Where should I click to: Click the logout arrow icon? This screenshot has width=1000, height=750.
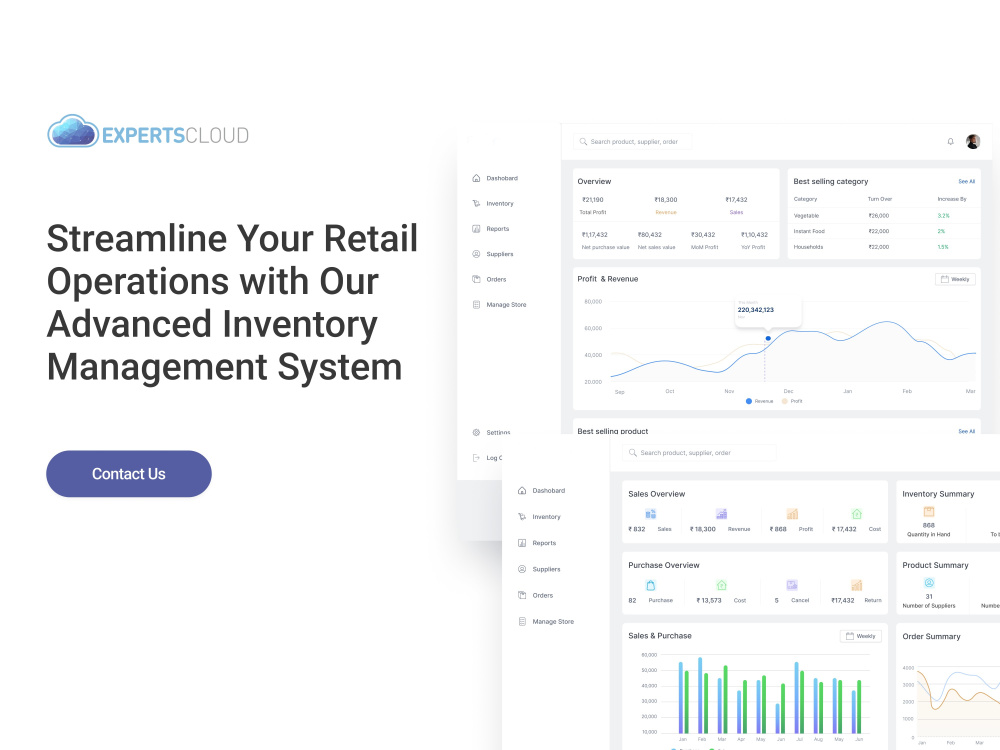[476, 458]
